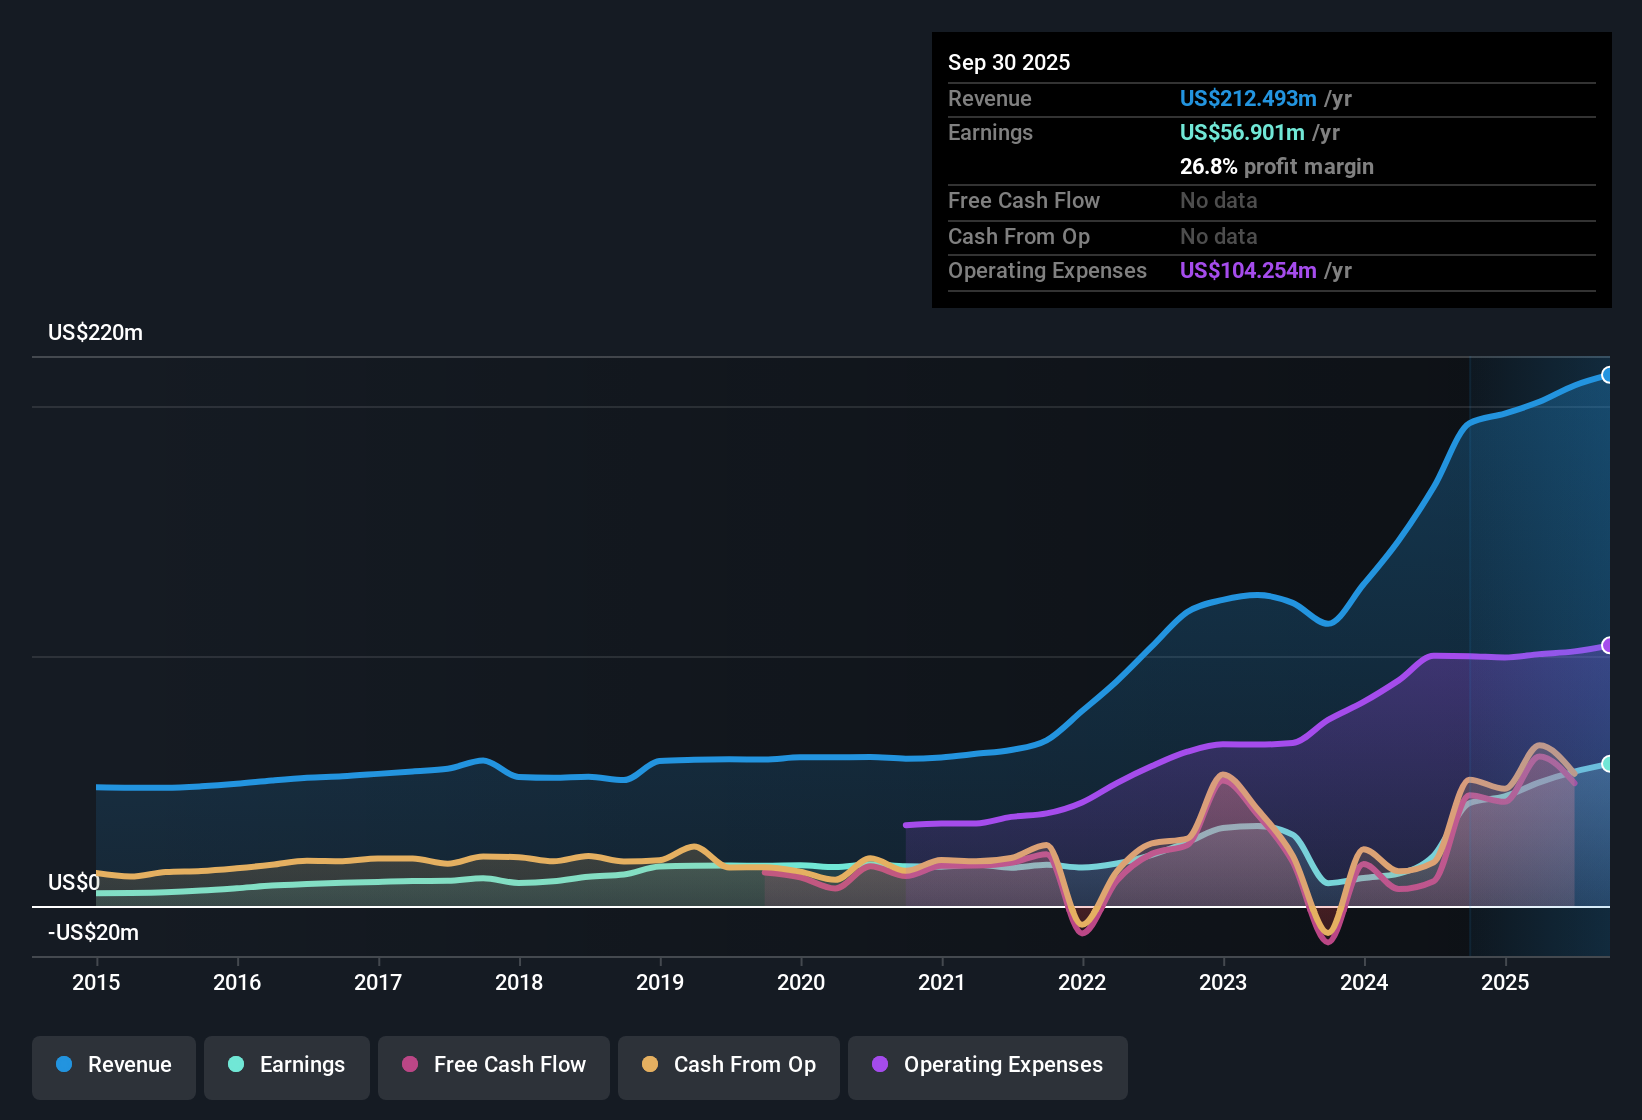The width and height of the screenshot is (1642, 1120).
Task: Open the Sep 30 2025 date selector
Action: coord(1009,62)
